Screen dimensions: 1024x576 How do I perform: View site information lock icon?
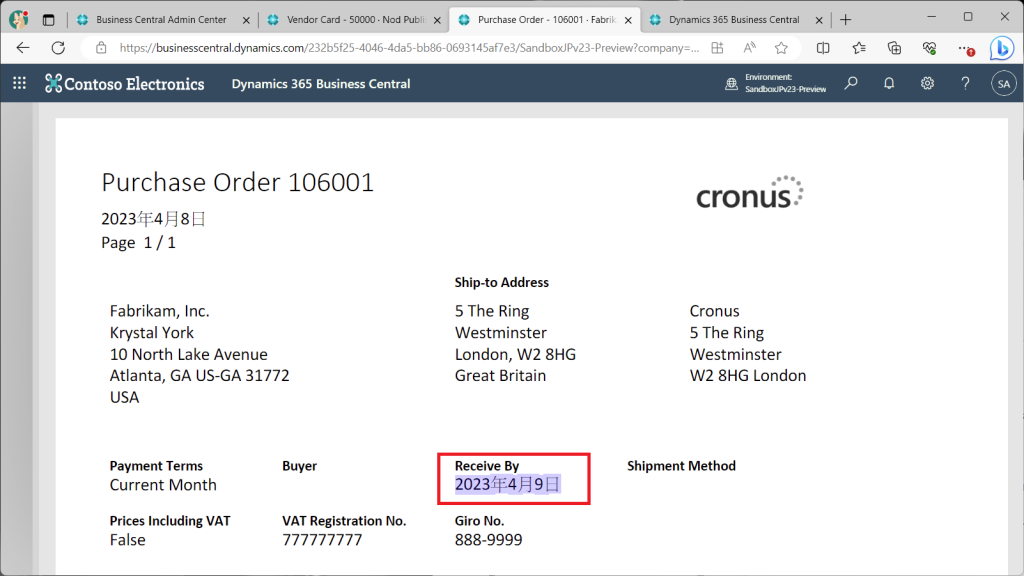(101, 48)
